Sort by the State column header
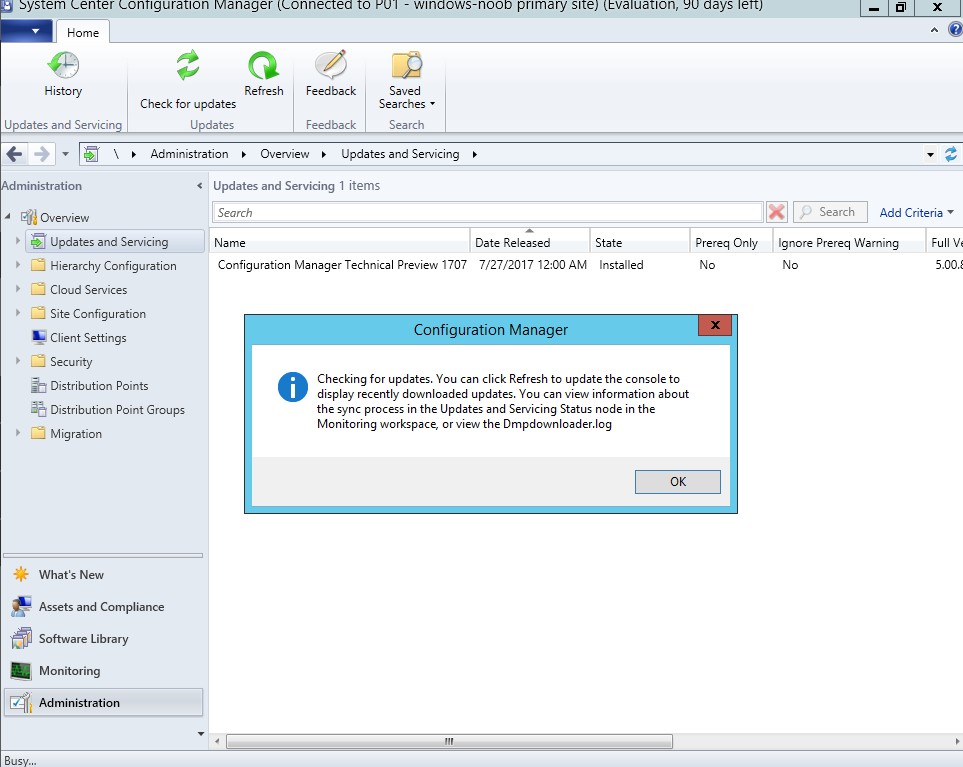The height and width of the screenshot is (767, 963). tap(640, 243)
